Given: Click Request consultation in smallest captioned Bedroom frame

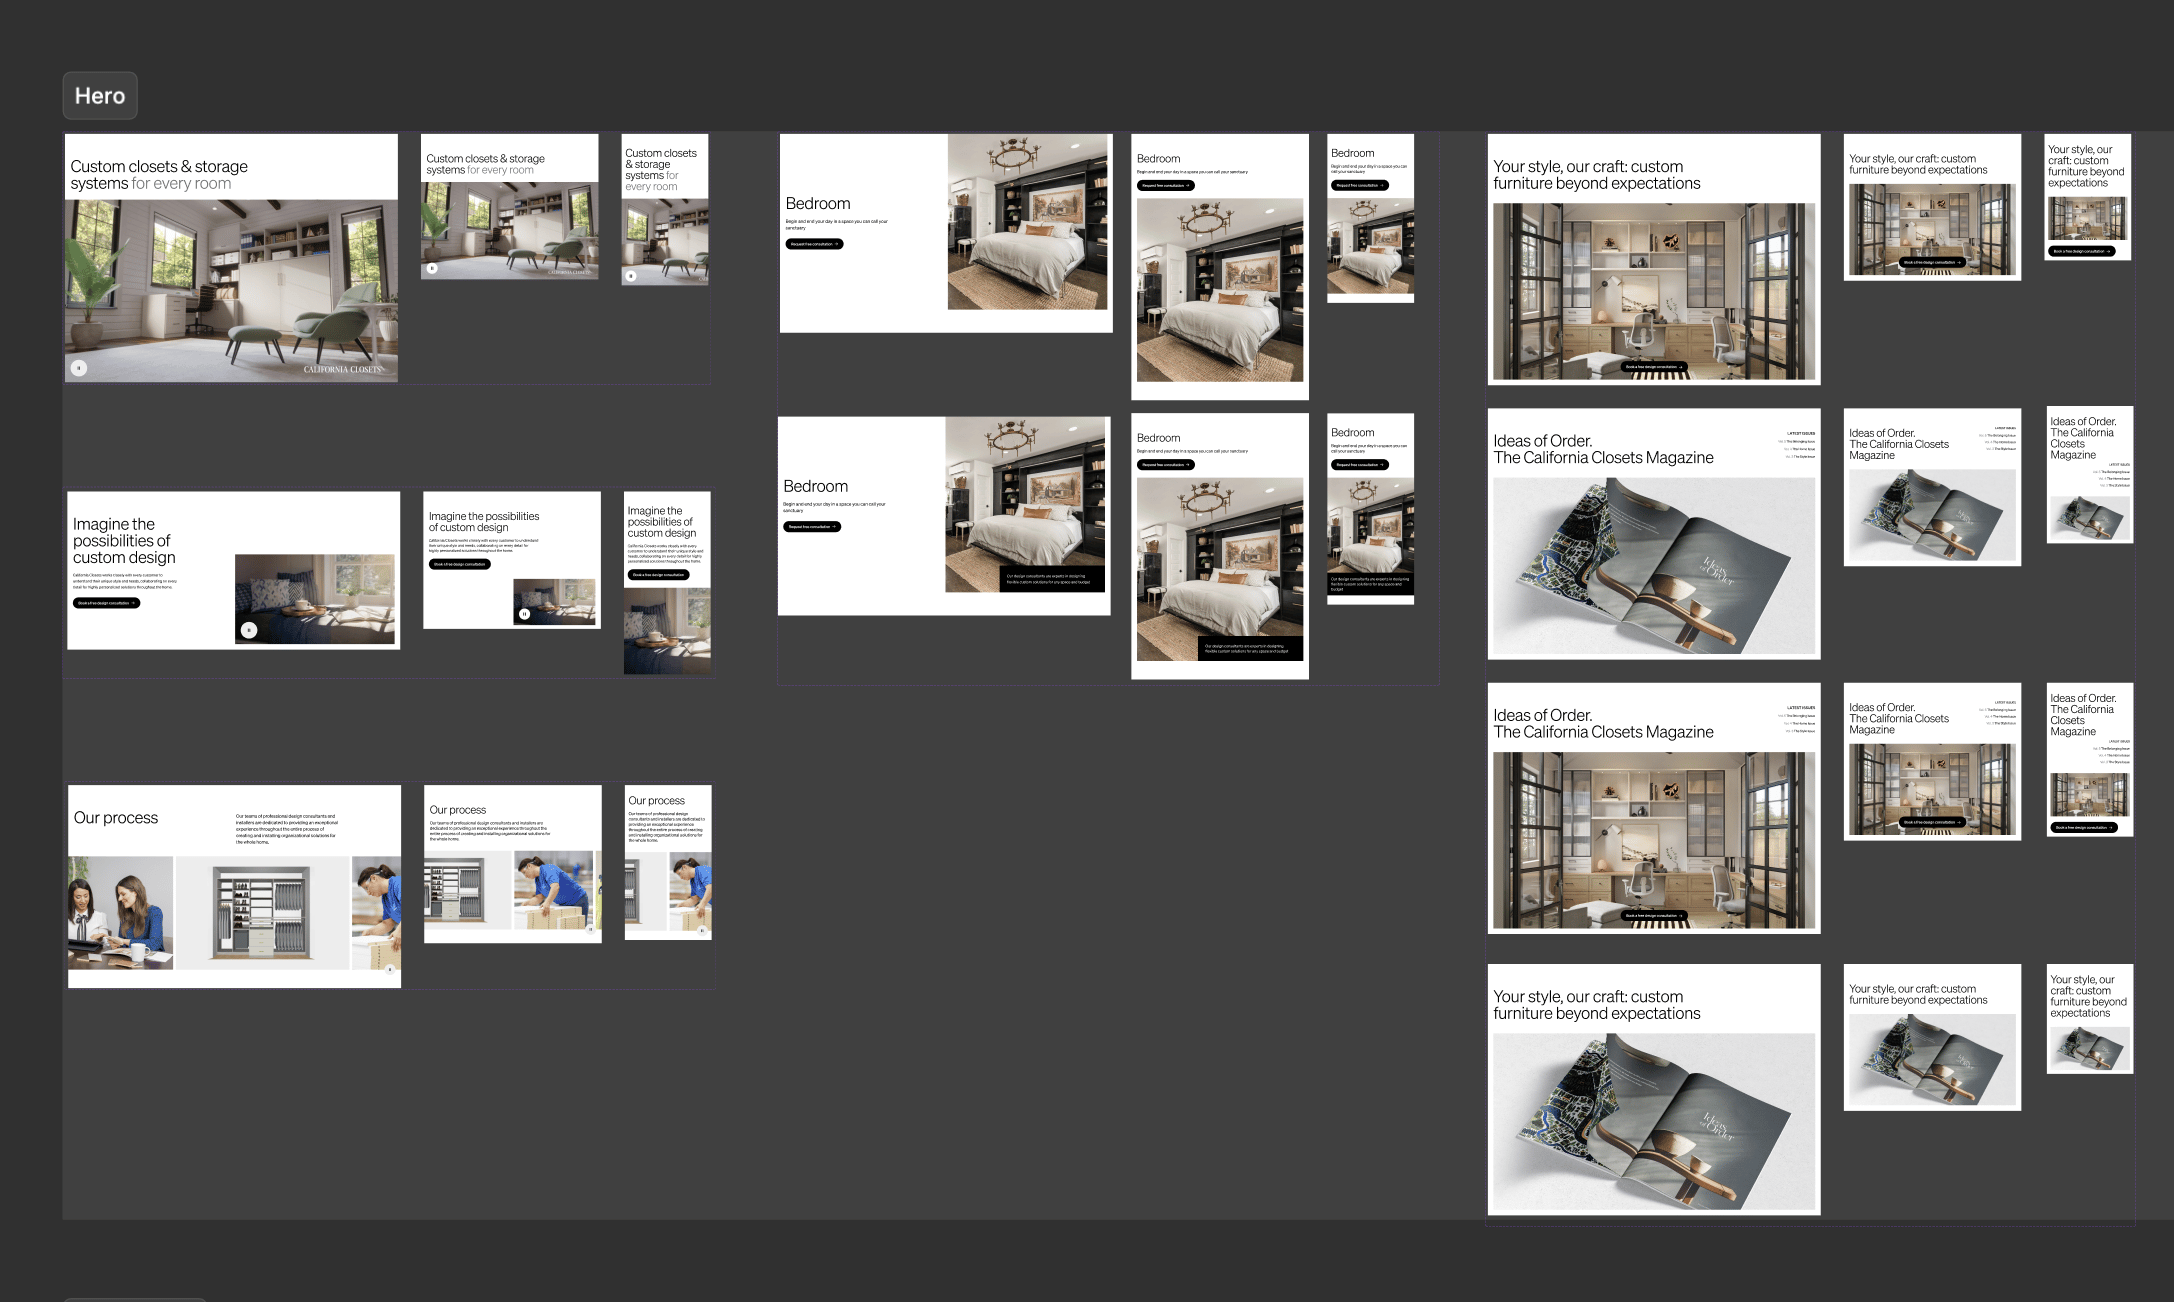Looking at the screenshot, I should click(1360, 465).
